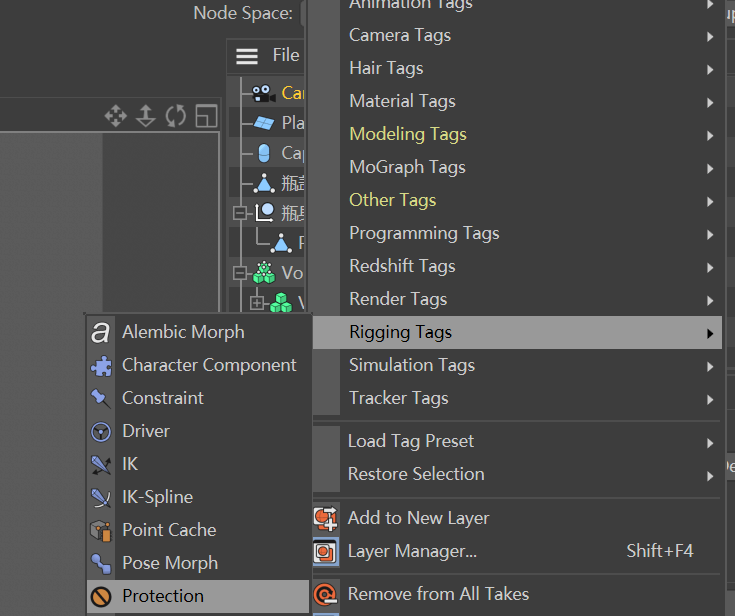
Task: Collapse the lathe object tree node
Action: pos(240,213)
